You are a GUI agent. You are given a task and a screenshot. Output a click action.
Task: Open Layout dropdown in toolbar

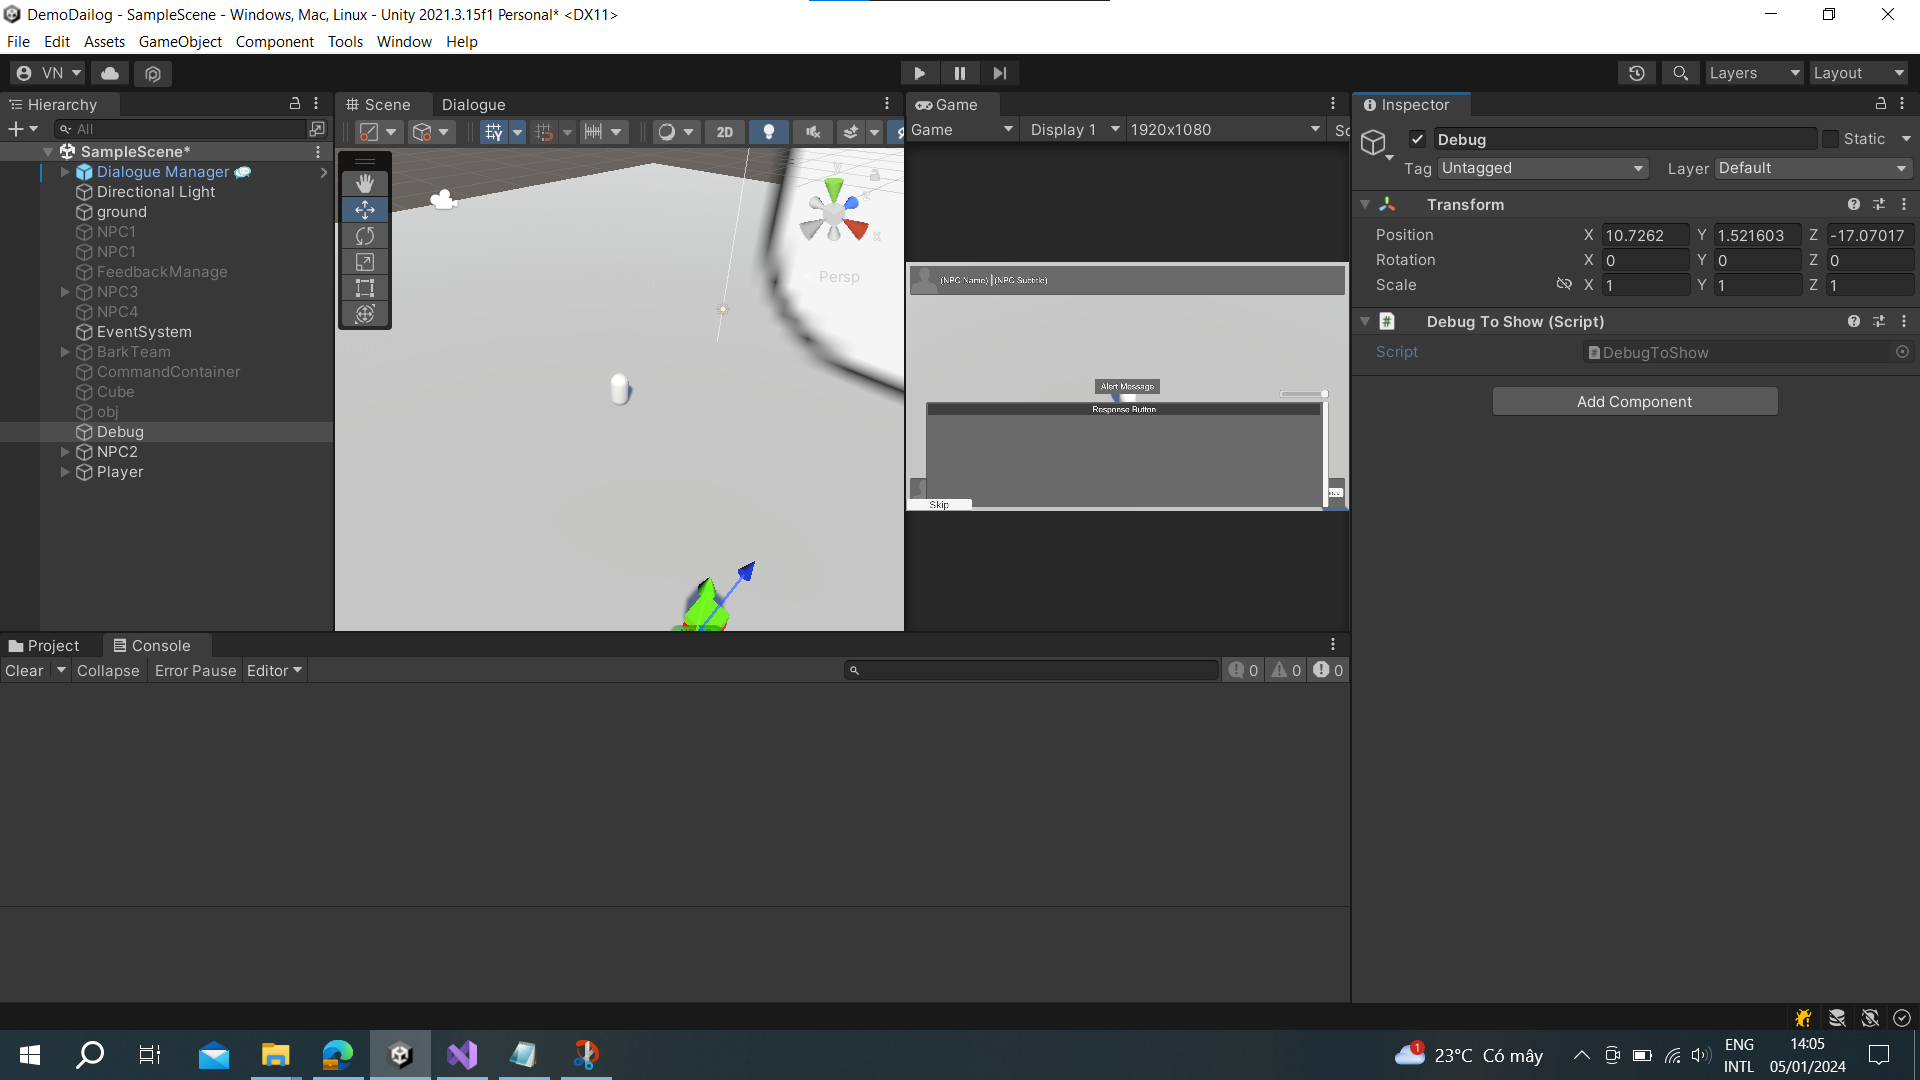1859,73
